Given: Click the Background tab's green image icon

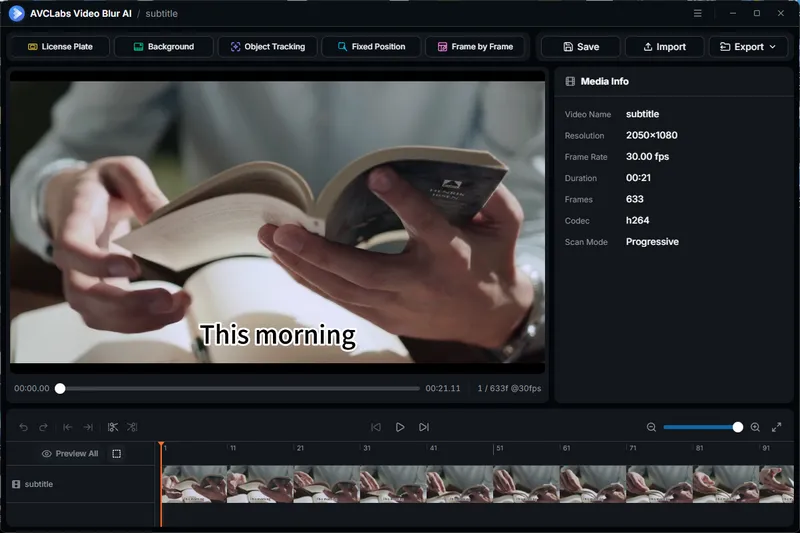Looking at the screenshot, I should click(x=138, y=46).
